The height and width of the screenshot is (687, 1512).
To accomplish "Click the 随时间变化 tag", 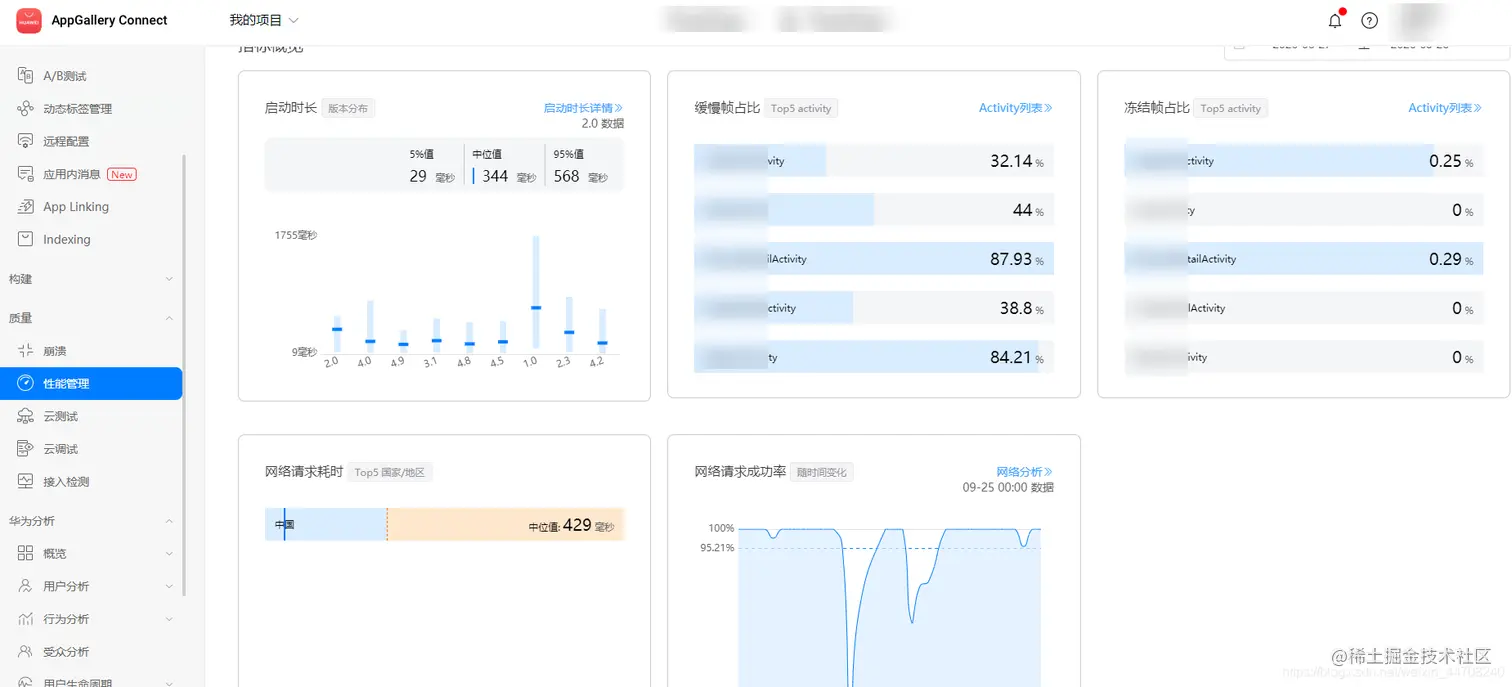I will tap(821, 472).
